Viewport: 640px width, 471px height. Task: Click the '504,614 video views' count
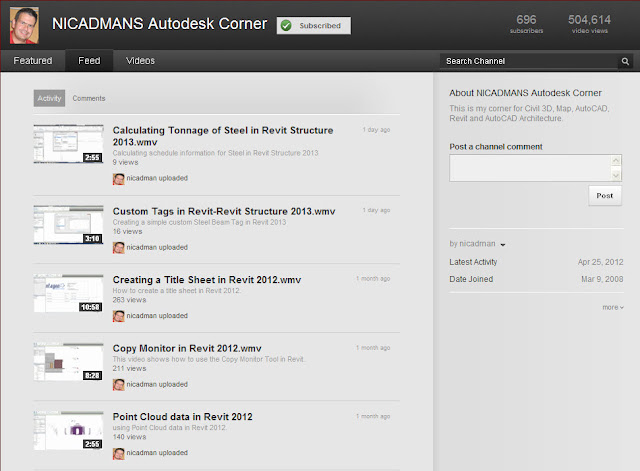tap(589, 24)
